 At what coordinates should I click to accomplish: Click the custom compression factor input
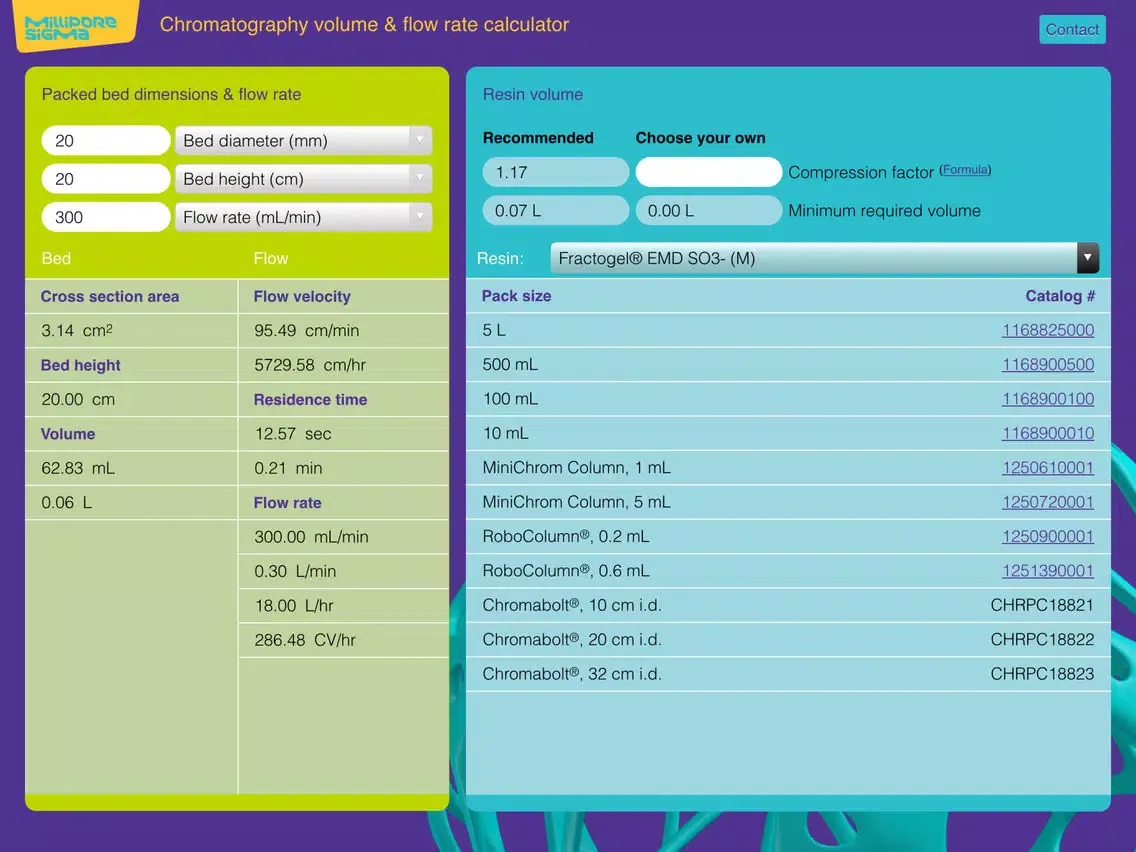(x=709, y=172)
